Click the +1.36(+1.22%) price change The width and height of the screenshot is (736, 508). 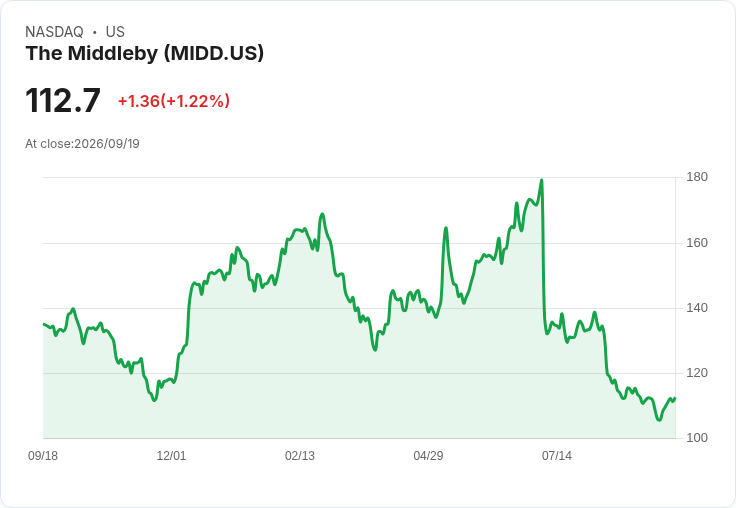(x=174, y=101)
